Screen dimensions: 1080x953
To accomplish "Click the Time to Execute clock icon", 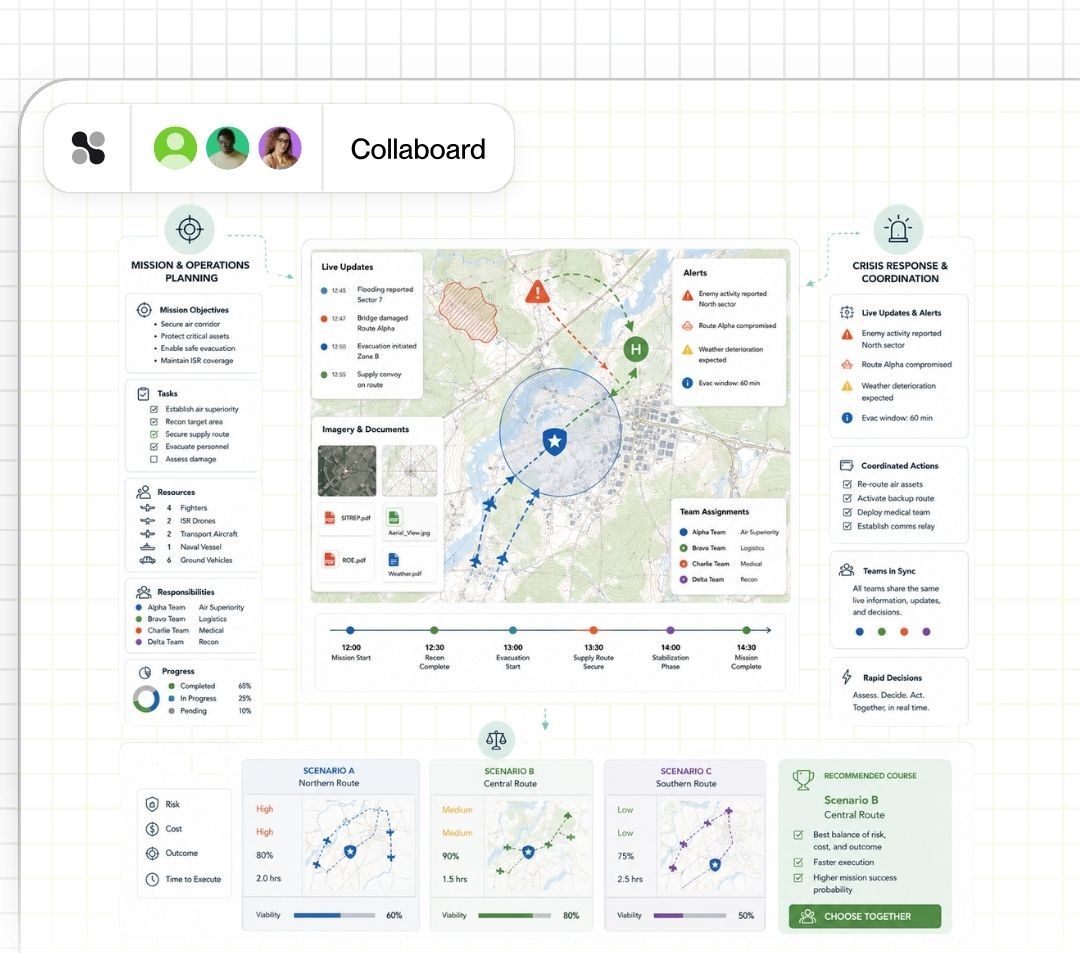I will tap(152, 879).
